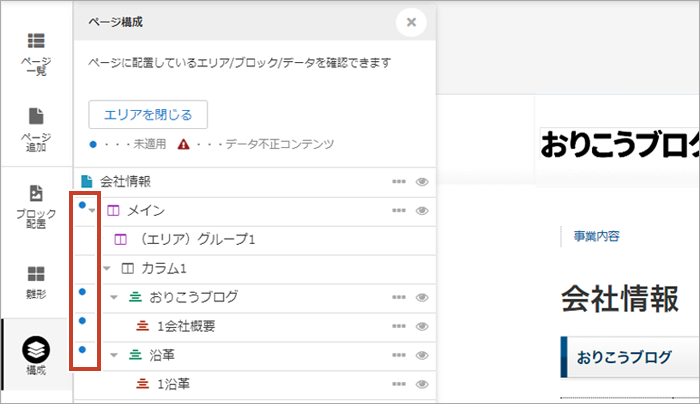Image resolution: width=700 pixels, height=404 pixels.
Task: Follow the 事業内容 link
Action: coord(596,236)
